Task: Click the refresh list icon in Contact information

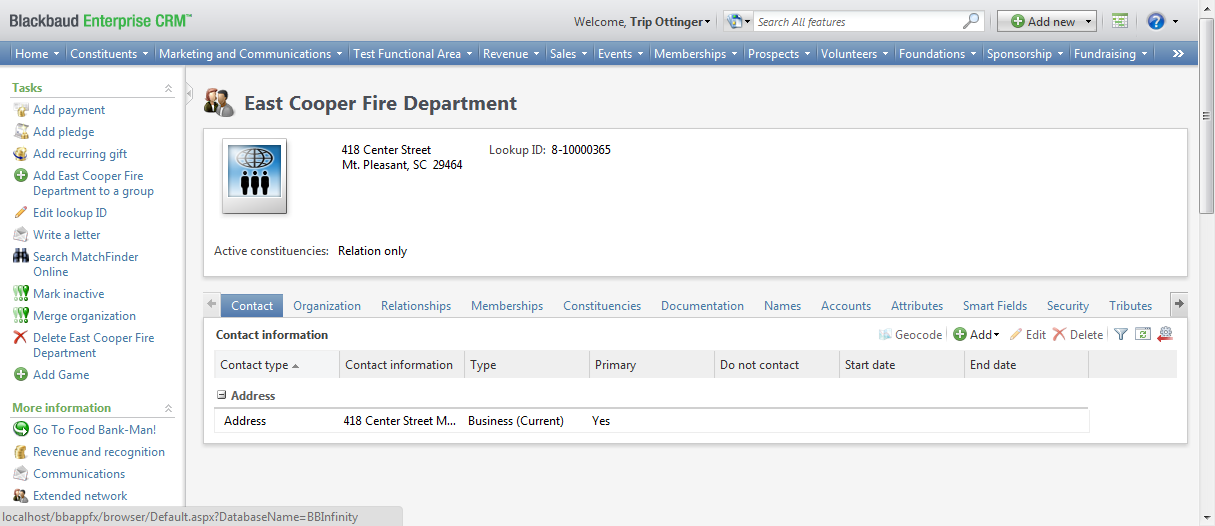Action: coord(1143,335)
